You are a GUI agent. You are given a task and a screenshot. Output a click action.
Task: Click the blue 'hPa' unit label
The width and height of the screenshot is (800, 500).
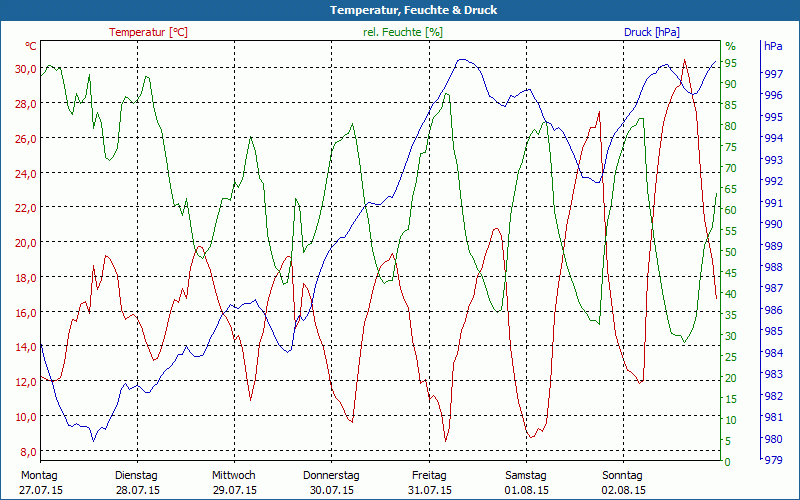773,46
